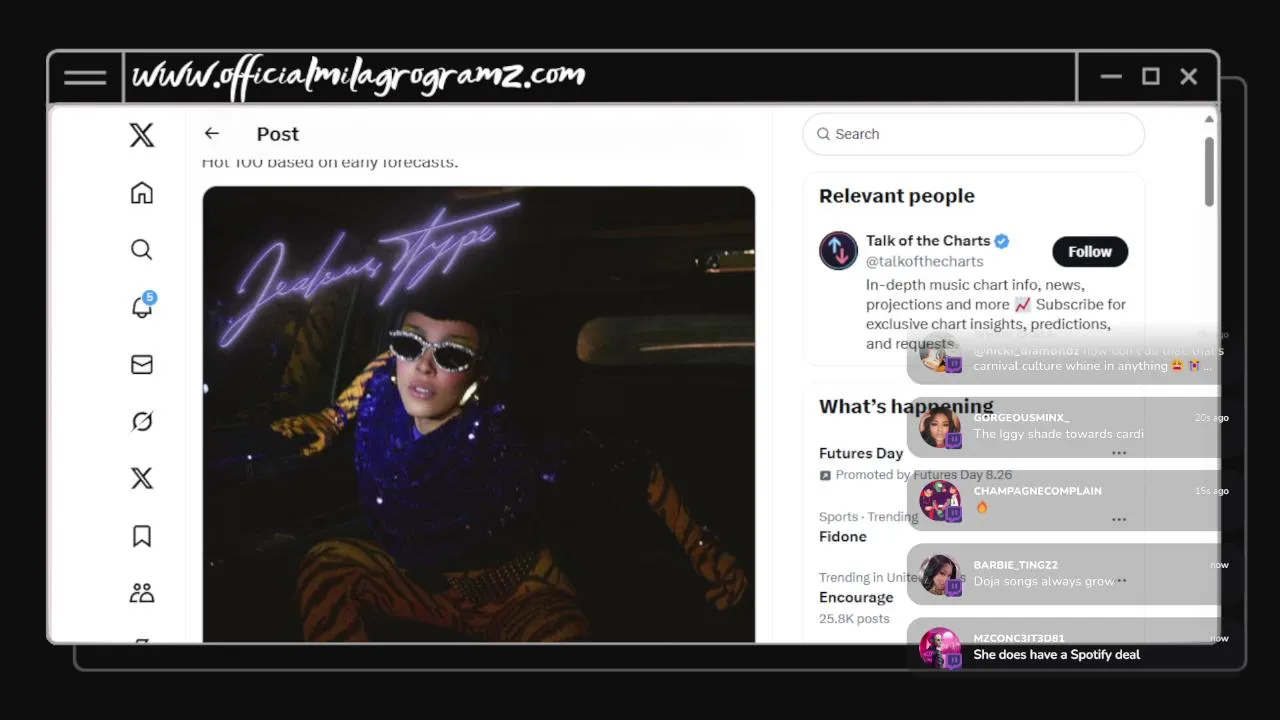The height and width of the screenshot is (720, 1280).
Task: Click the Post page heading
Action: point(278,134)
